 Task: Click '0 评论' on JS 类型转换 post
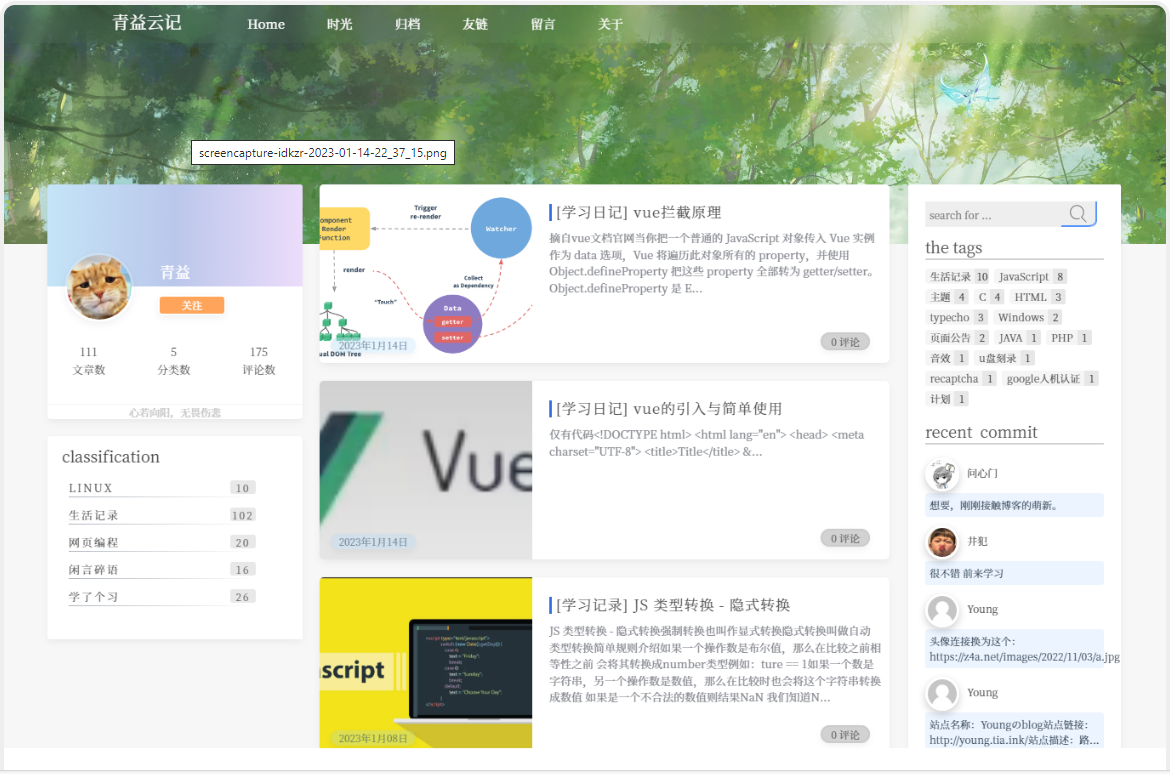click(x=845, y=734)
